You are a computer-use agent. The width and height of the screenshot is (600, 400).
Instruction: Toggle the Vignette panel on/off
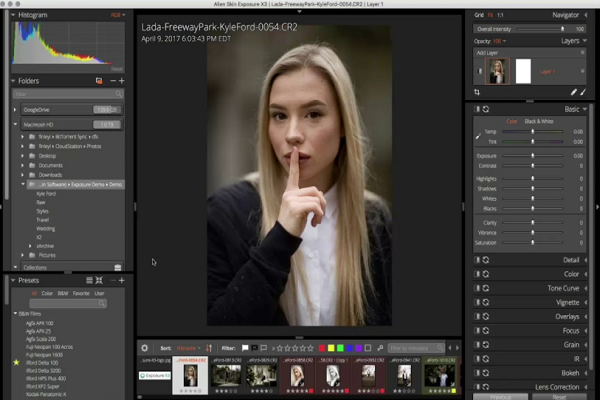point(477,302)
